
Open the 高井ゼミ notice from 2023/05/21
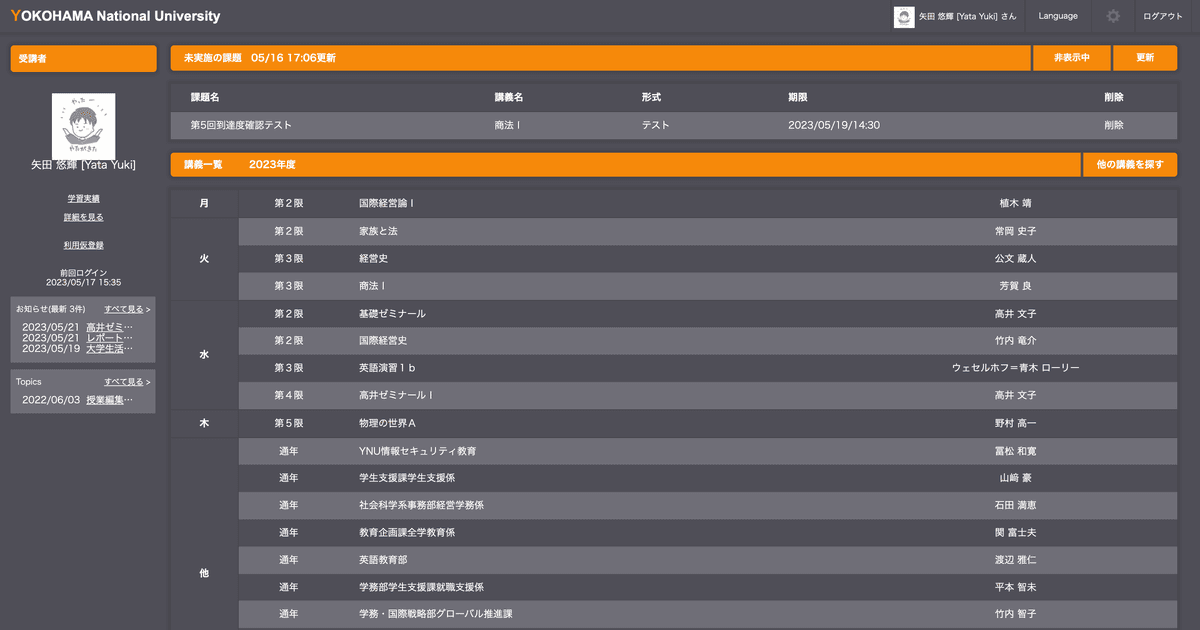pyautogui.click(x=109, y=327)
